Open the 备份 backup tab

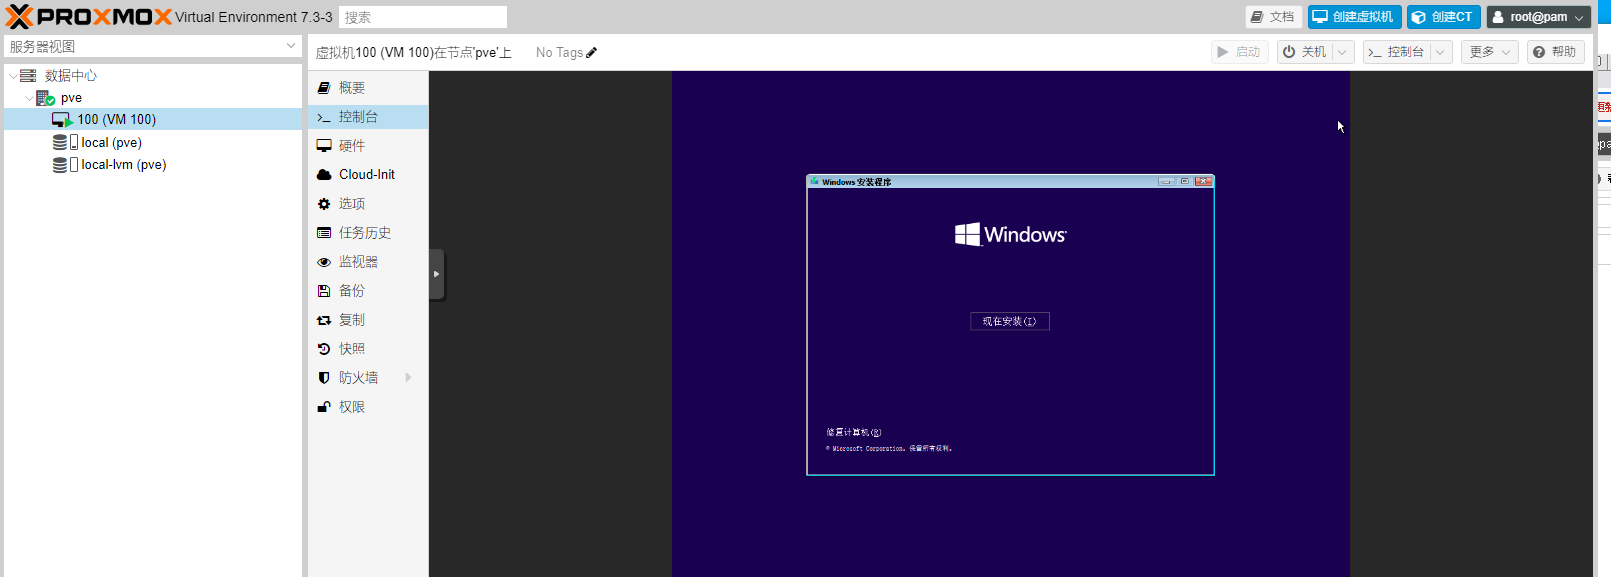pyautogui.click(x=368, y=290)
